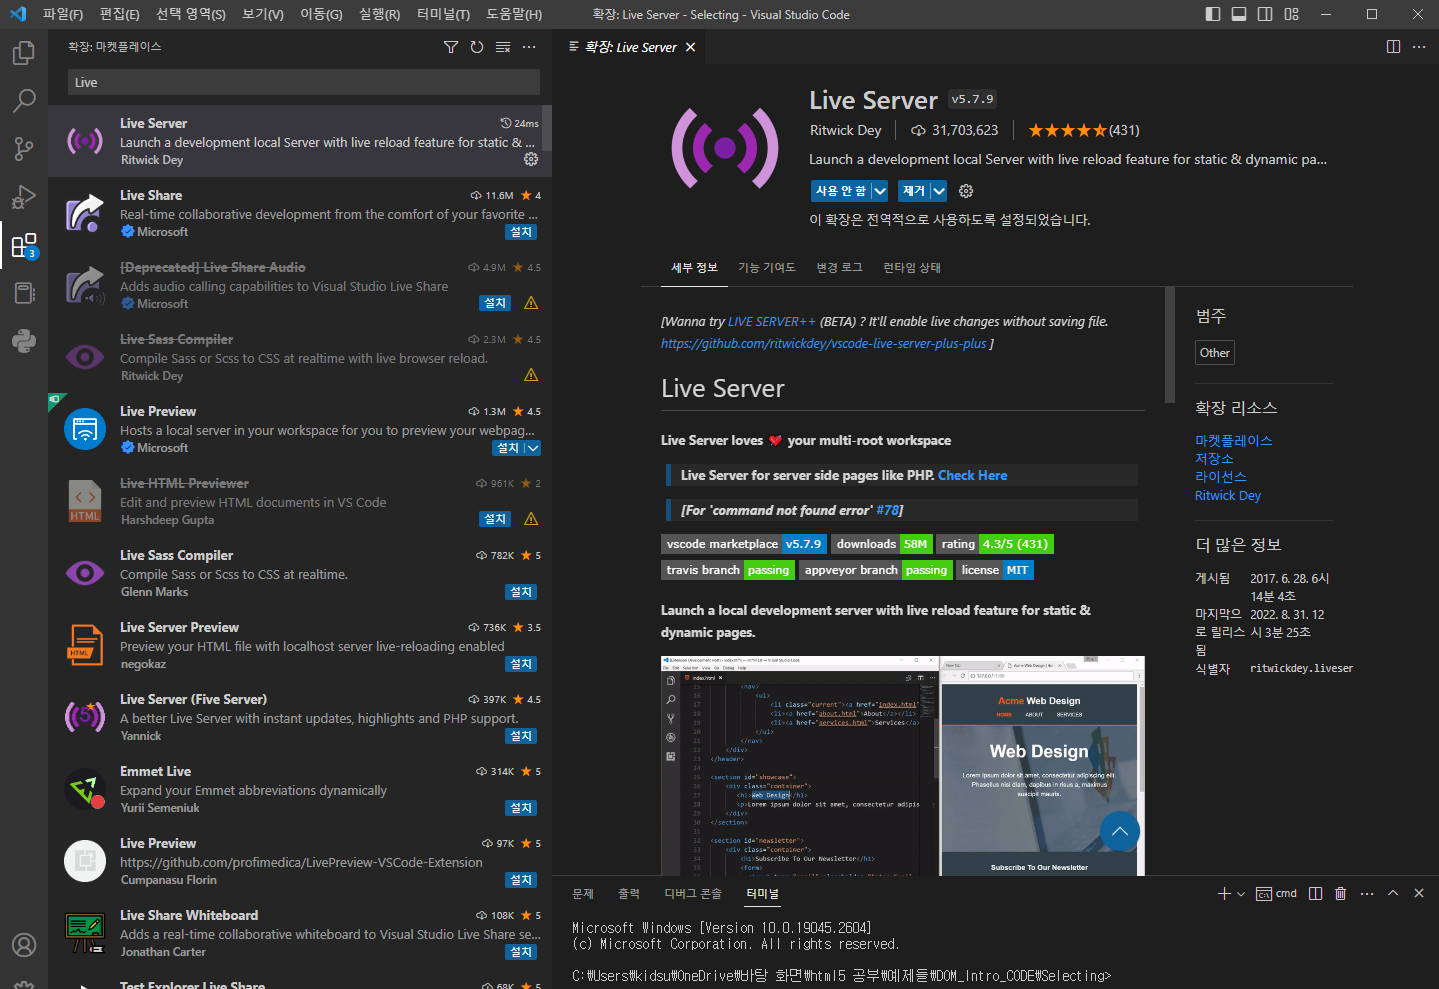The width and height of the screenshot is (1439, 989).
Task: Open the Extensions view icon
Action: (24, 245)
